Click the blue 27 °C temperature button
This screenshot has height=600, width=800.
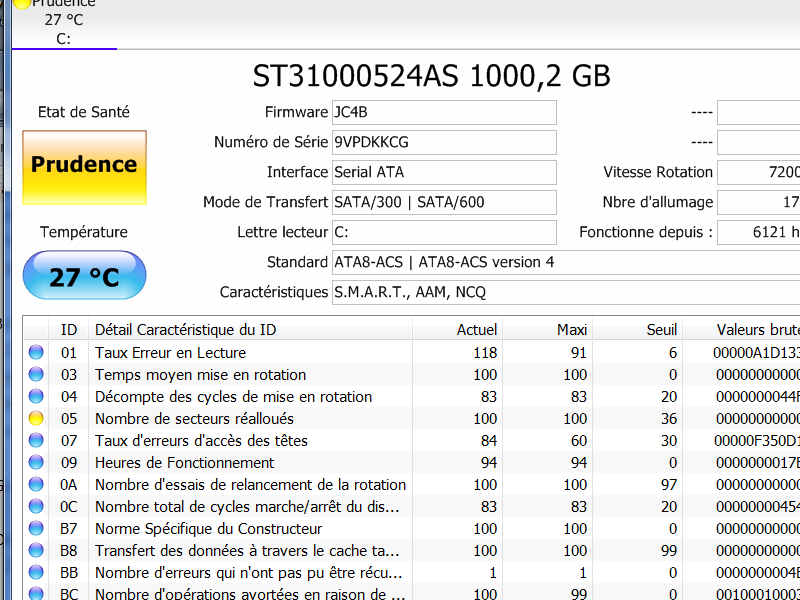(84, 275)
